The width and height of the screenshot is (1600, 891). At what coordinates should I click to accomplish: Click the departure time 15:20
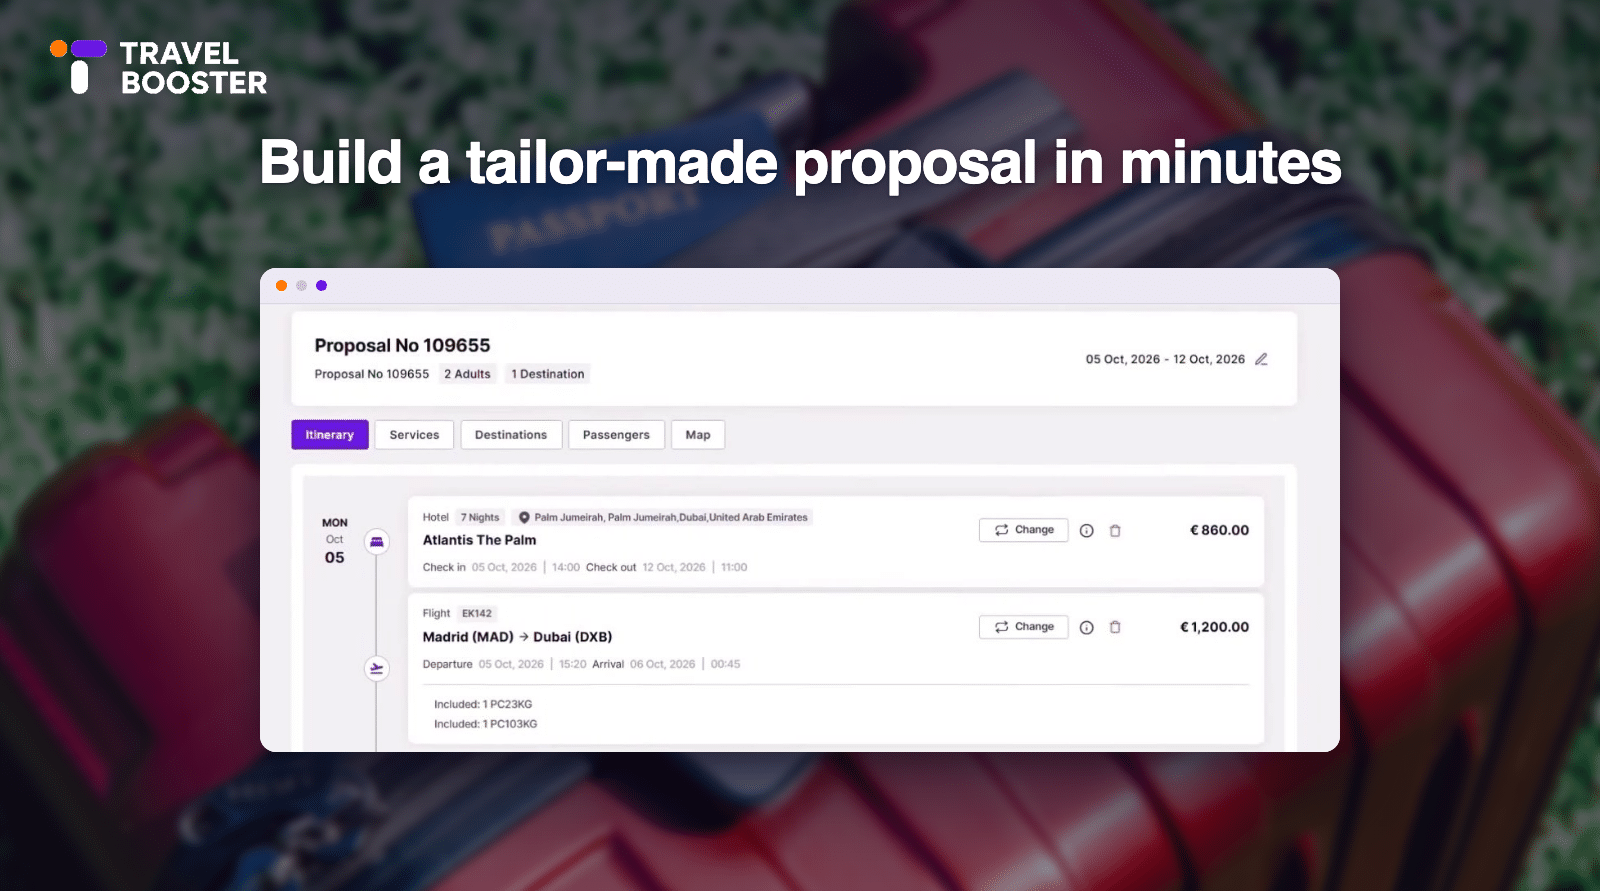pos(573,664)
